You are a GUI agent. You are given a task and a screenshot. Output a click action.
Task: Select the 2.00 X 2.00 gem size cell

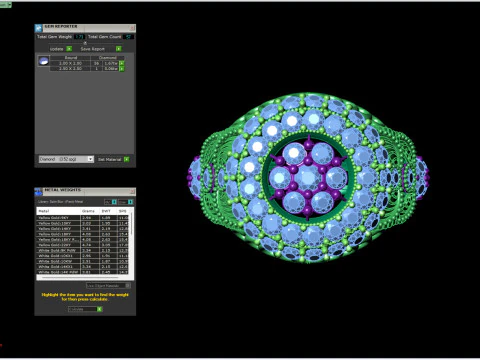[70, 63]
